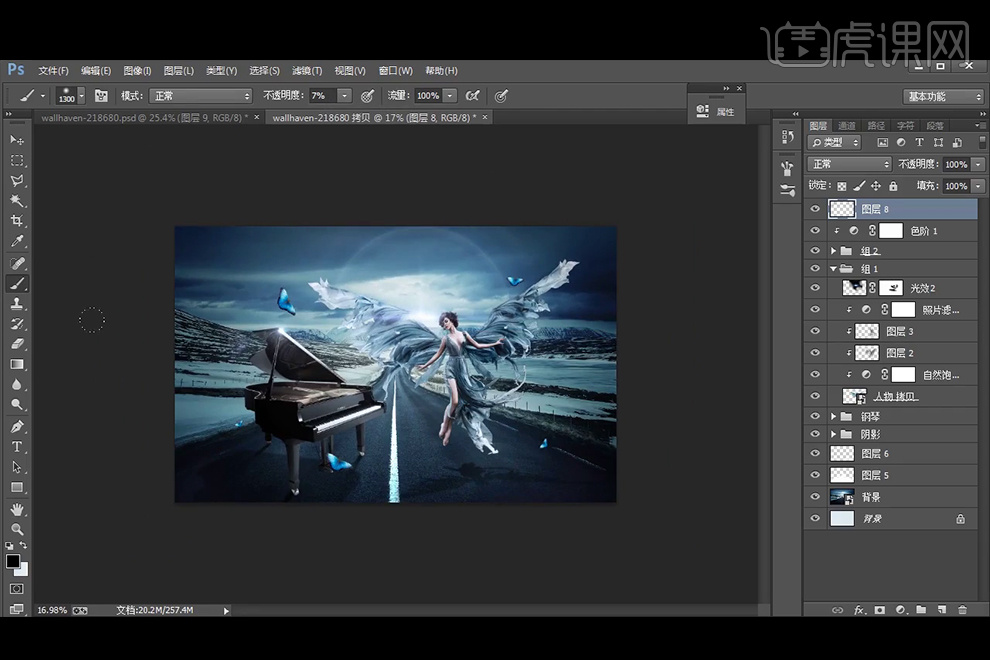Expand the 阴影 group
The image size is (990, 660).
834,435
